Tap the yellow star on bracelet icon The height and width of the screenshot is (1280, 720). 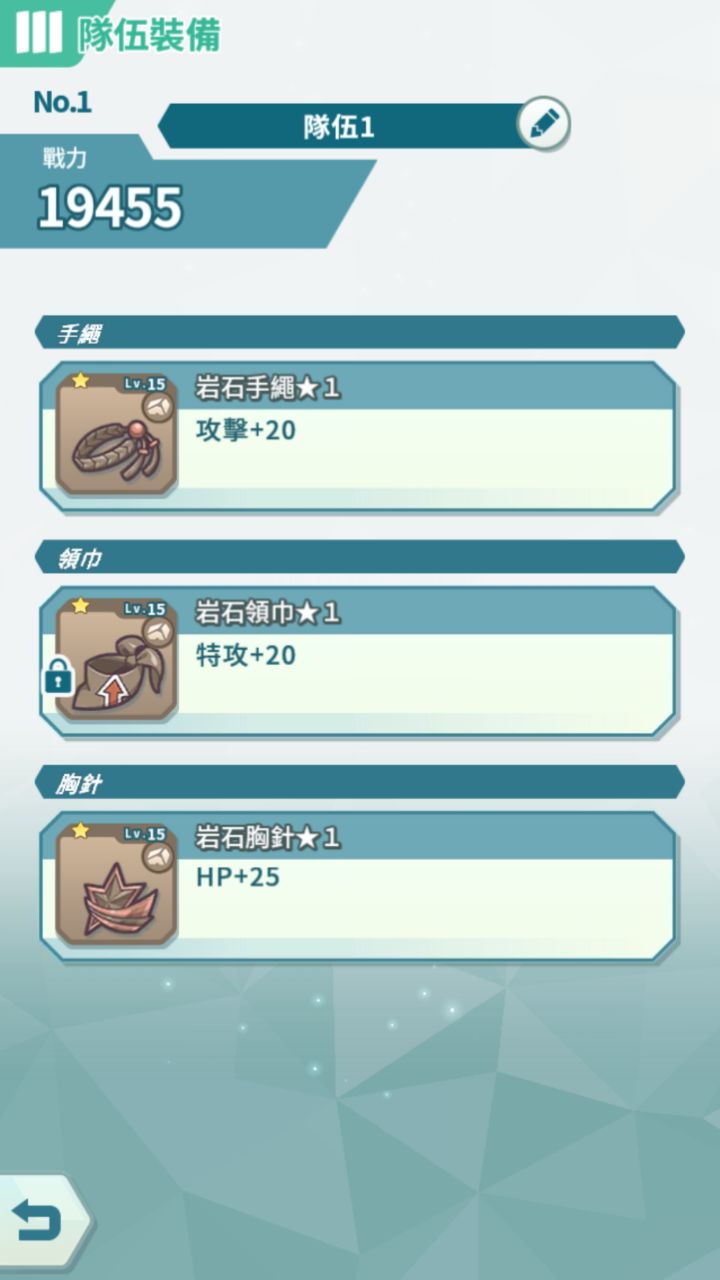(79, 381)
